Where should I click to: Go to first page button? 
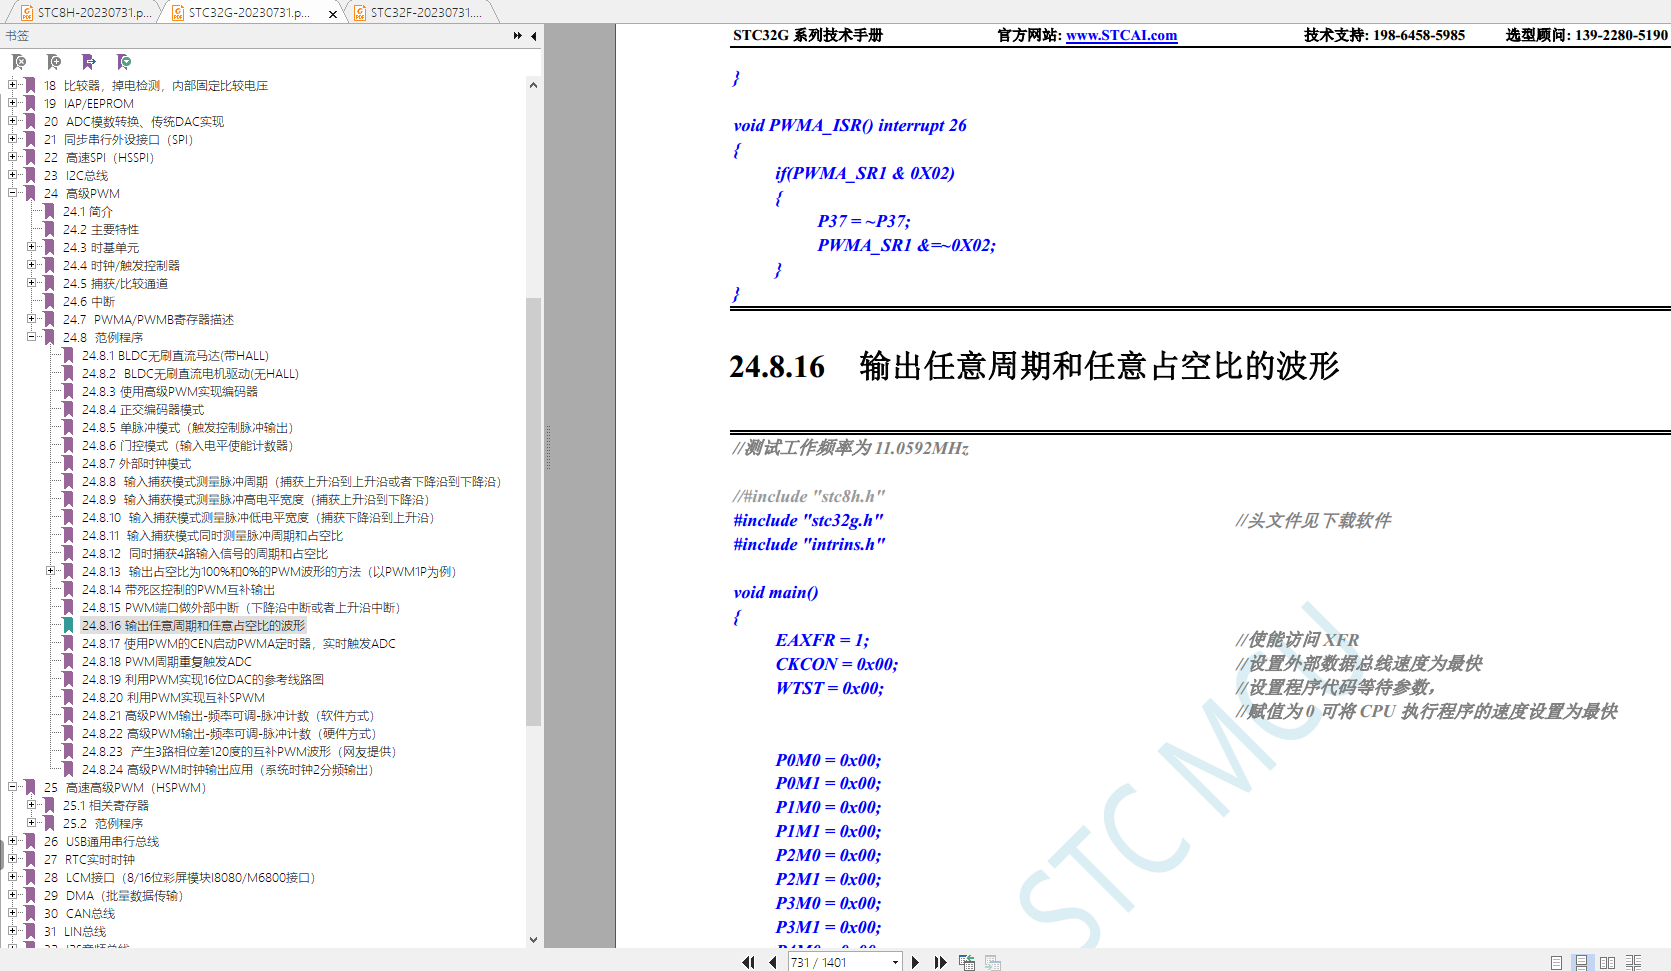click(748, 962)
